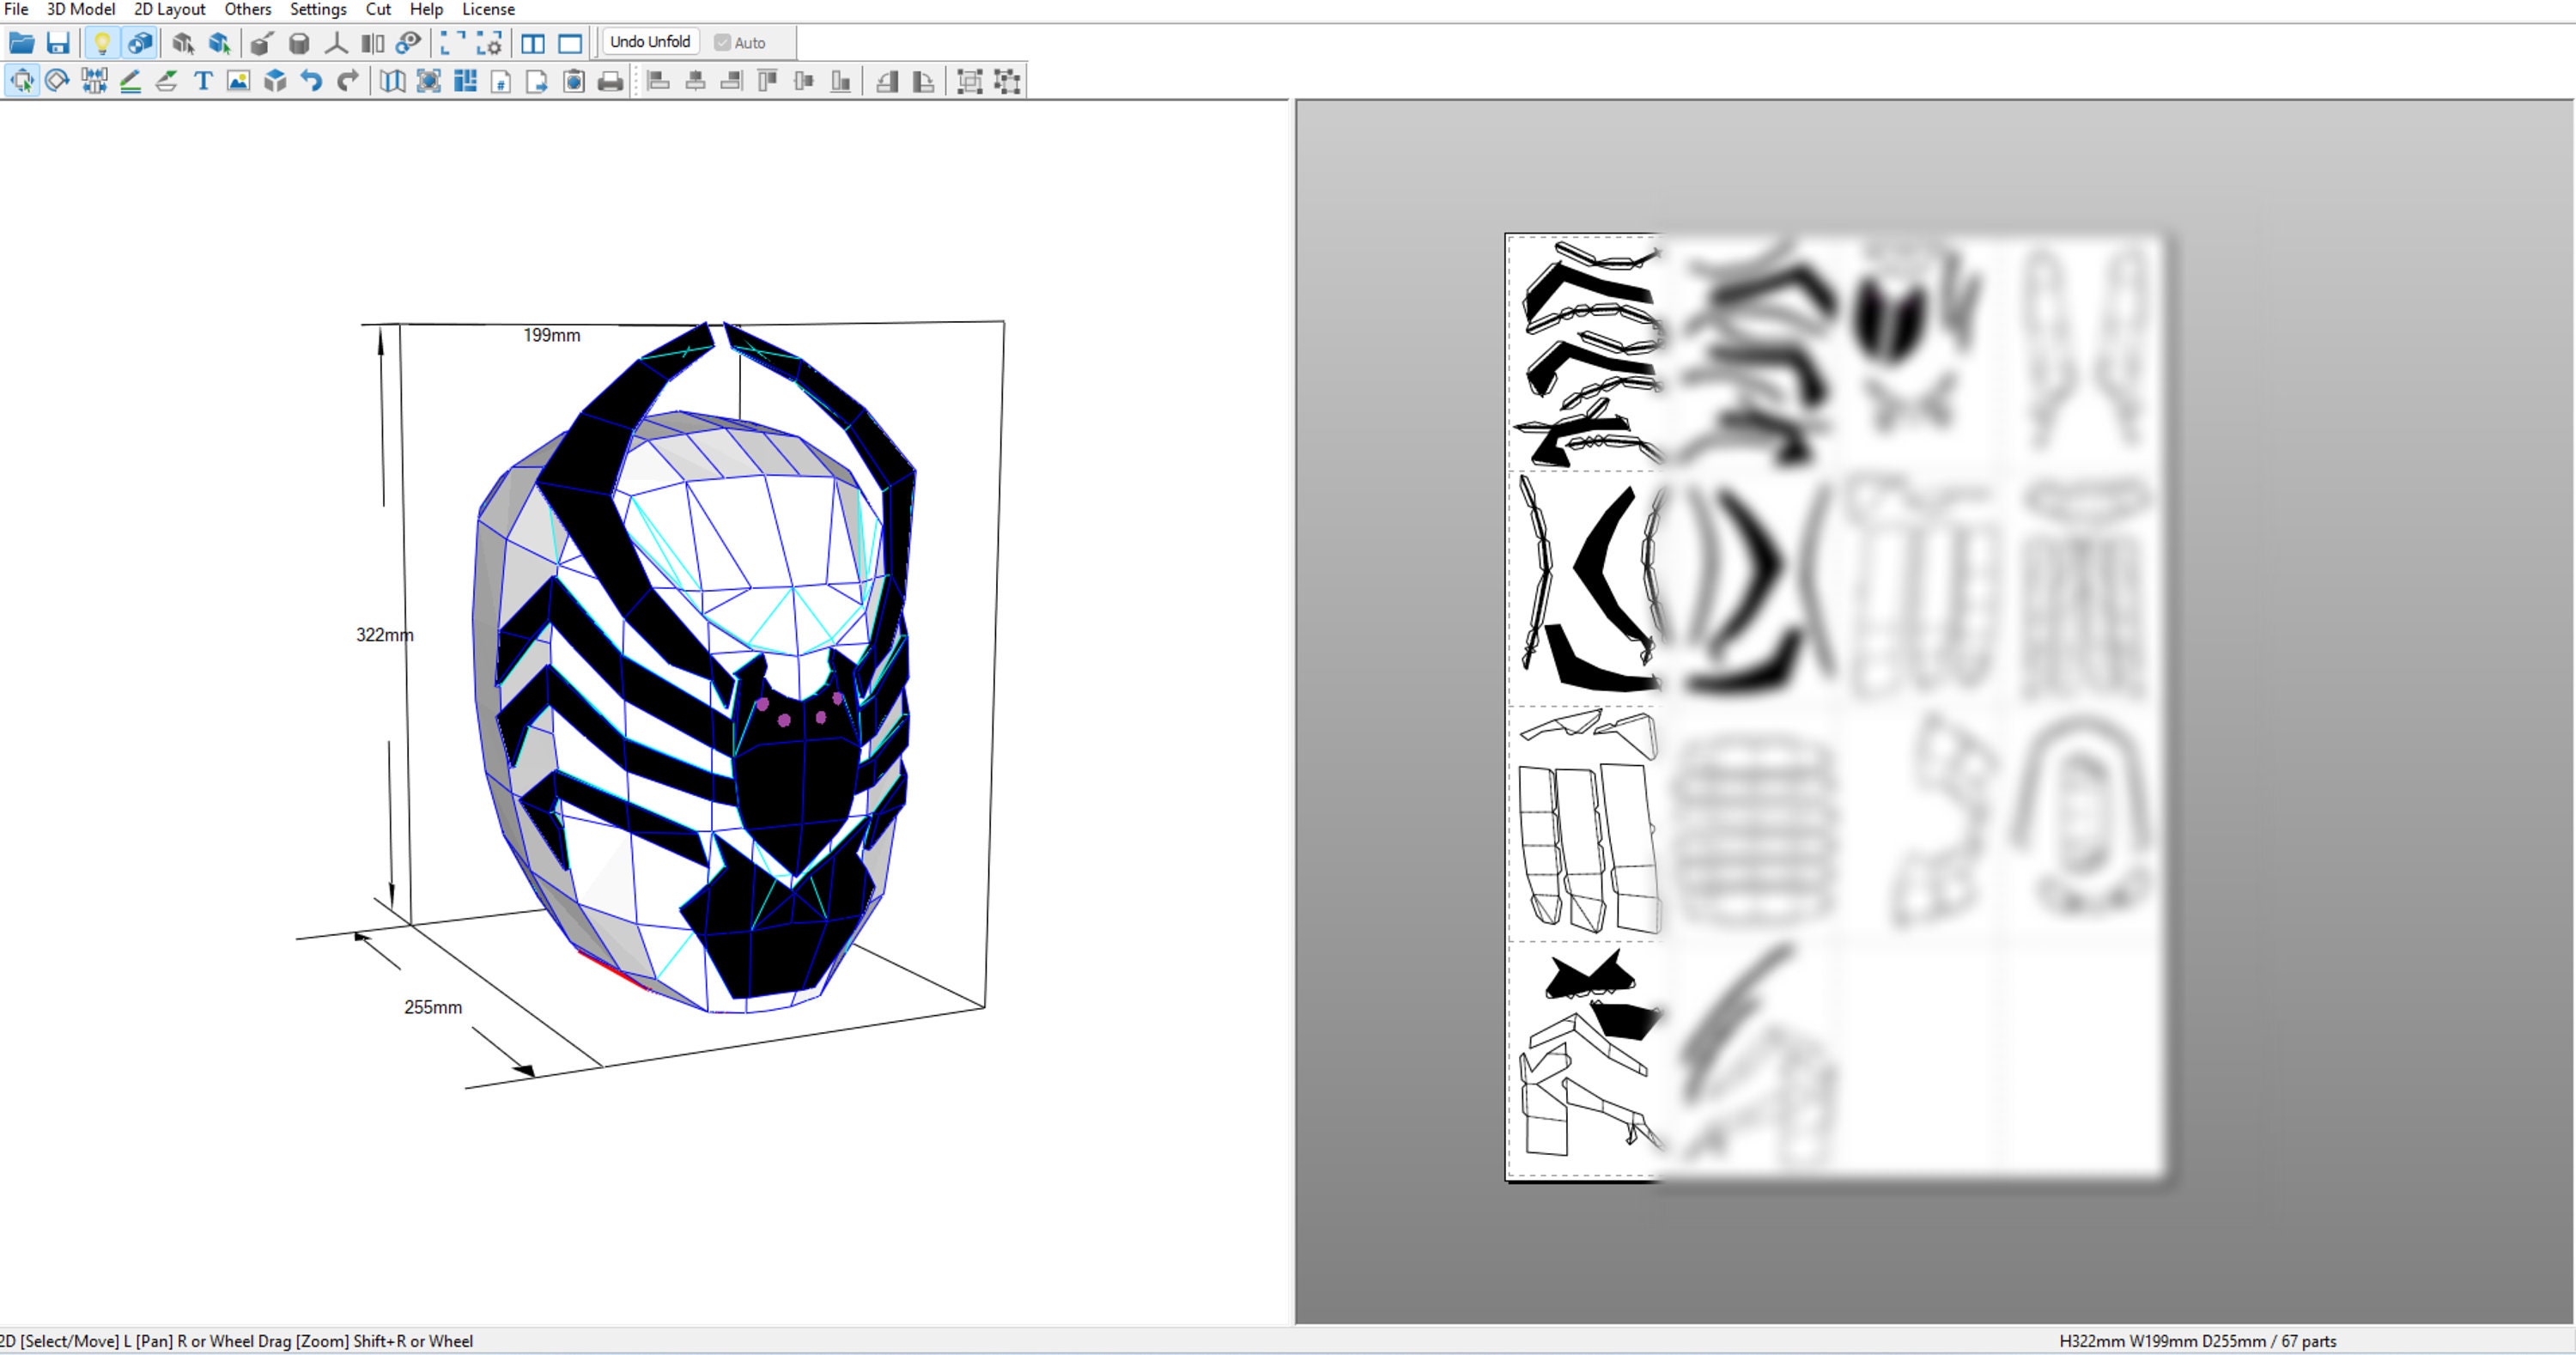Click the Redo arrow icon
Image resolution: width=2576 pixels, height=1355 pixels.
(346, 81)
